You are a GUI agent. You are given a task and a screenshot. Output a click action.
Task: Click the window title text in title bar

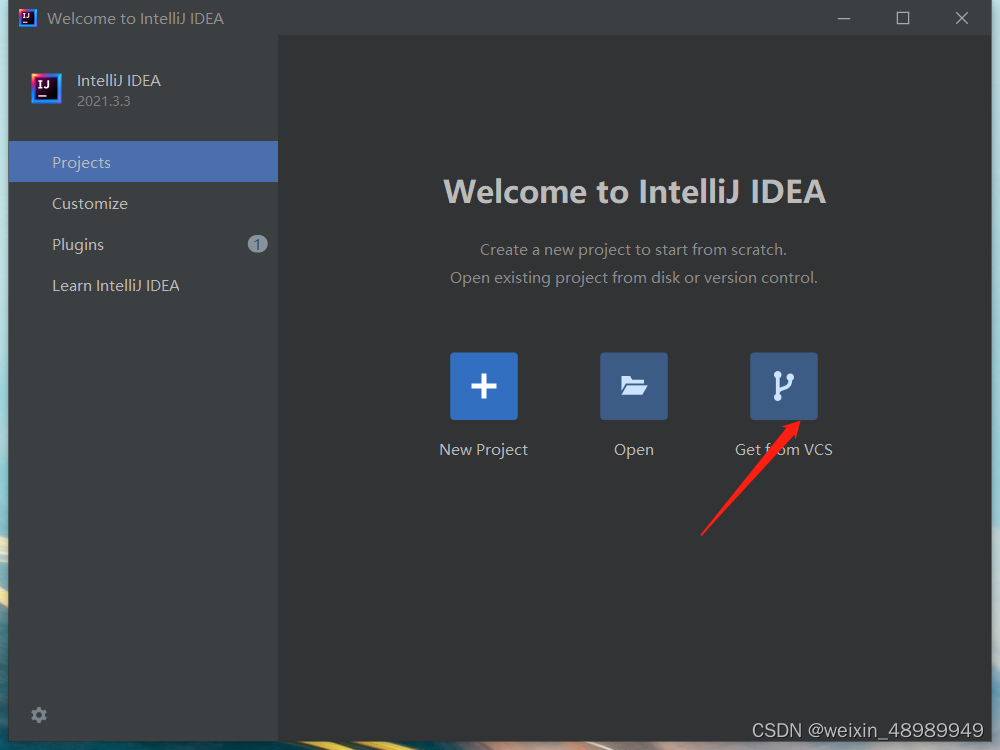click(135, 18)
